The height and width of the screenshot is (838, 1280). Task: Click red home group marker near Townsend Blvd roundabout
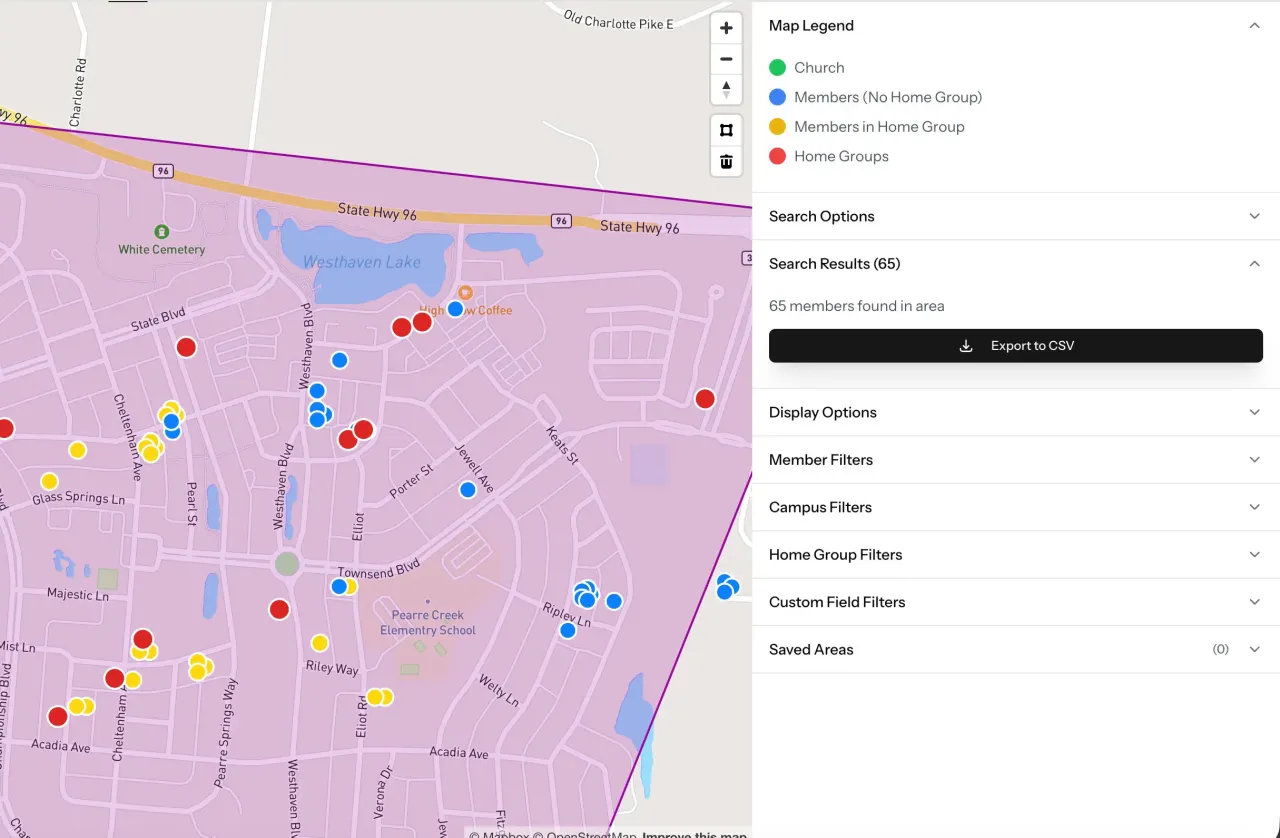tap(280, 609)
